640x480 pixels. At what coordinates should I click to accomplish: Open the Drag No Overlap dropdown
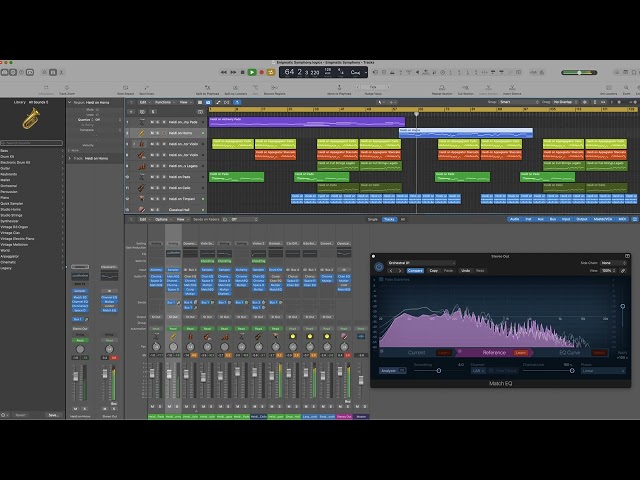(566, 102)
